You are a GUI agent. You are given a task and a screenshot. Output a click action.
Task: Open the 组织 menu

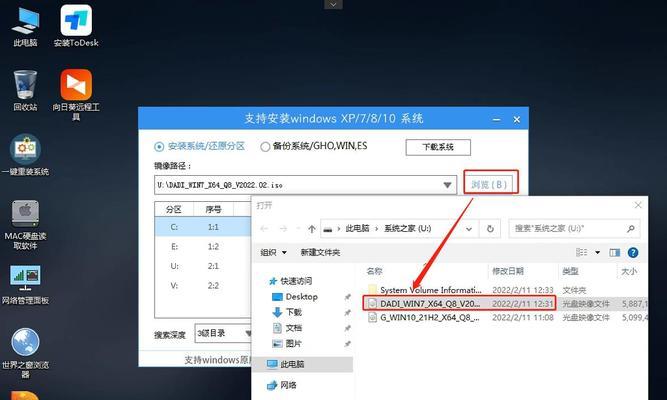pos(274,253)
